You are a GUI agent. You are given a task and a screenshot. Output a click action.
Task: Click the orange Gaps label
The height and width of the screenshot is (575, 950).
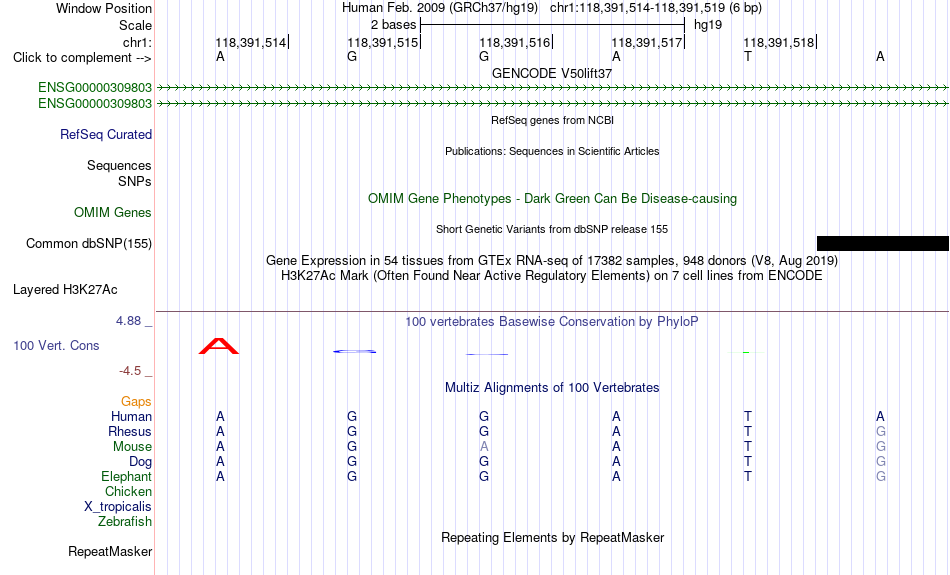pyautogui.click(x=136, y=402)
